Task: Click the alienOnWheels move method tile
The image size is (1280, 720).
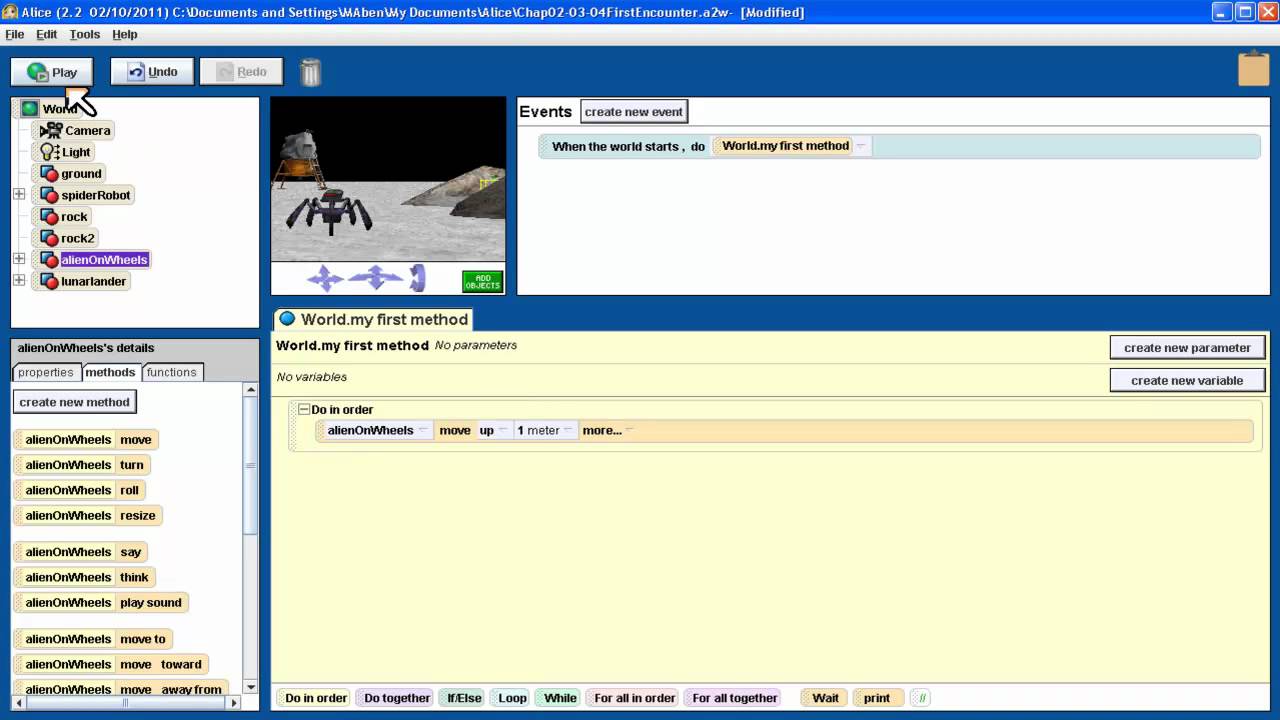Action: 88,440
